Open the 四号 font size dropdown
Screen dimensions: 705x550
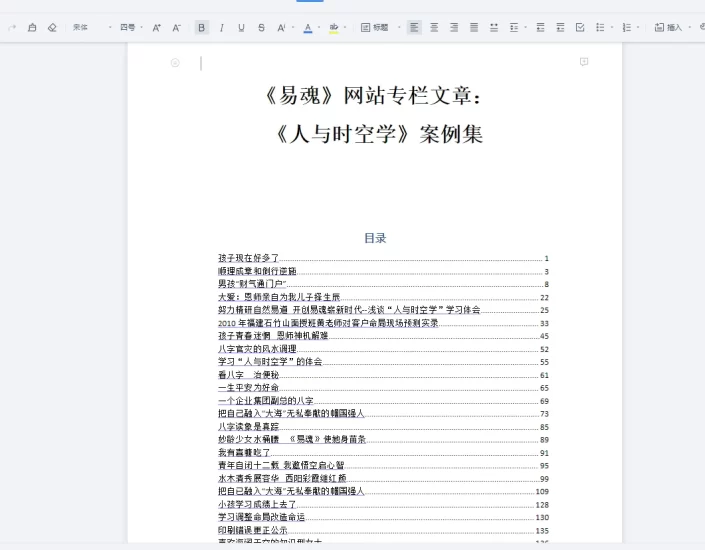[x=130, y=28]
